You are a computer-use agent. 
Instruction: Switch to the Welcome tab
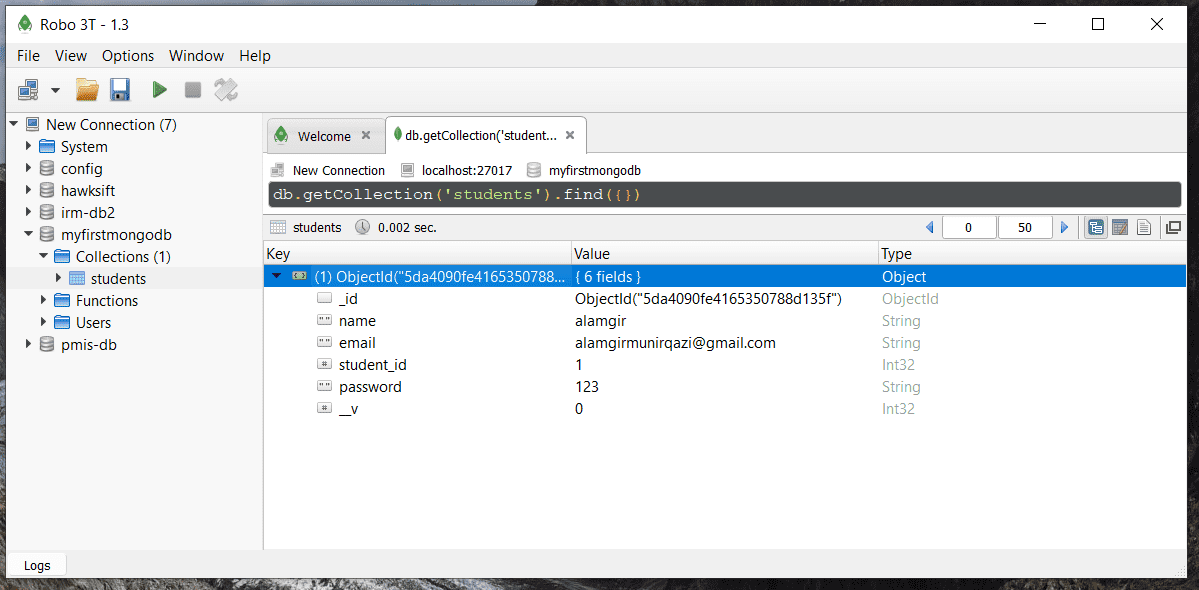pos(323,136)
